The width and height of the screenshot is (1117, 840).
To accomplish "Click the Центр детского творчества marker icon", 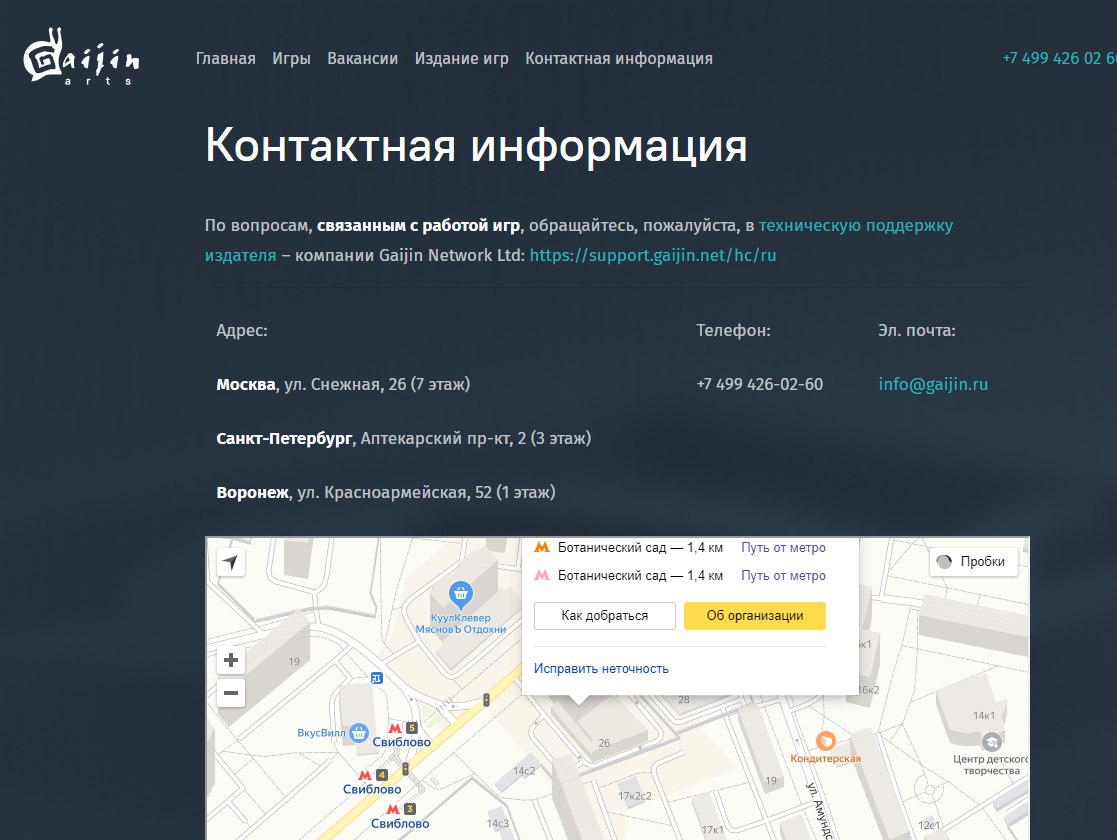I will tap(992, 743).
